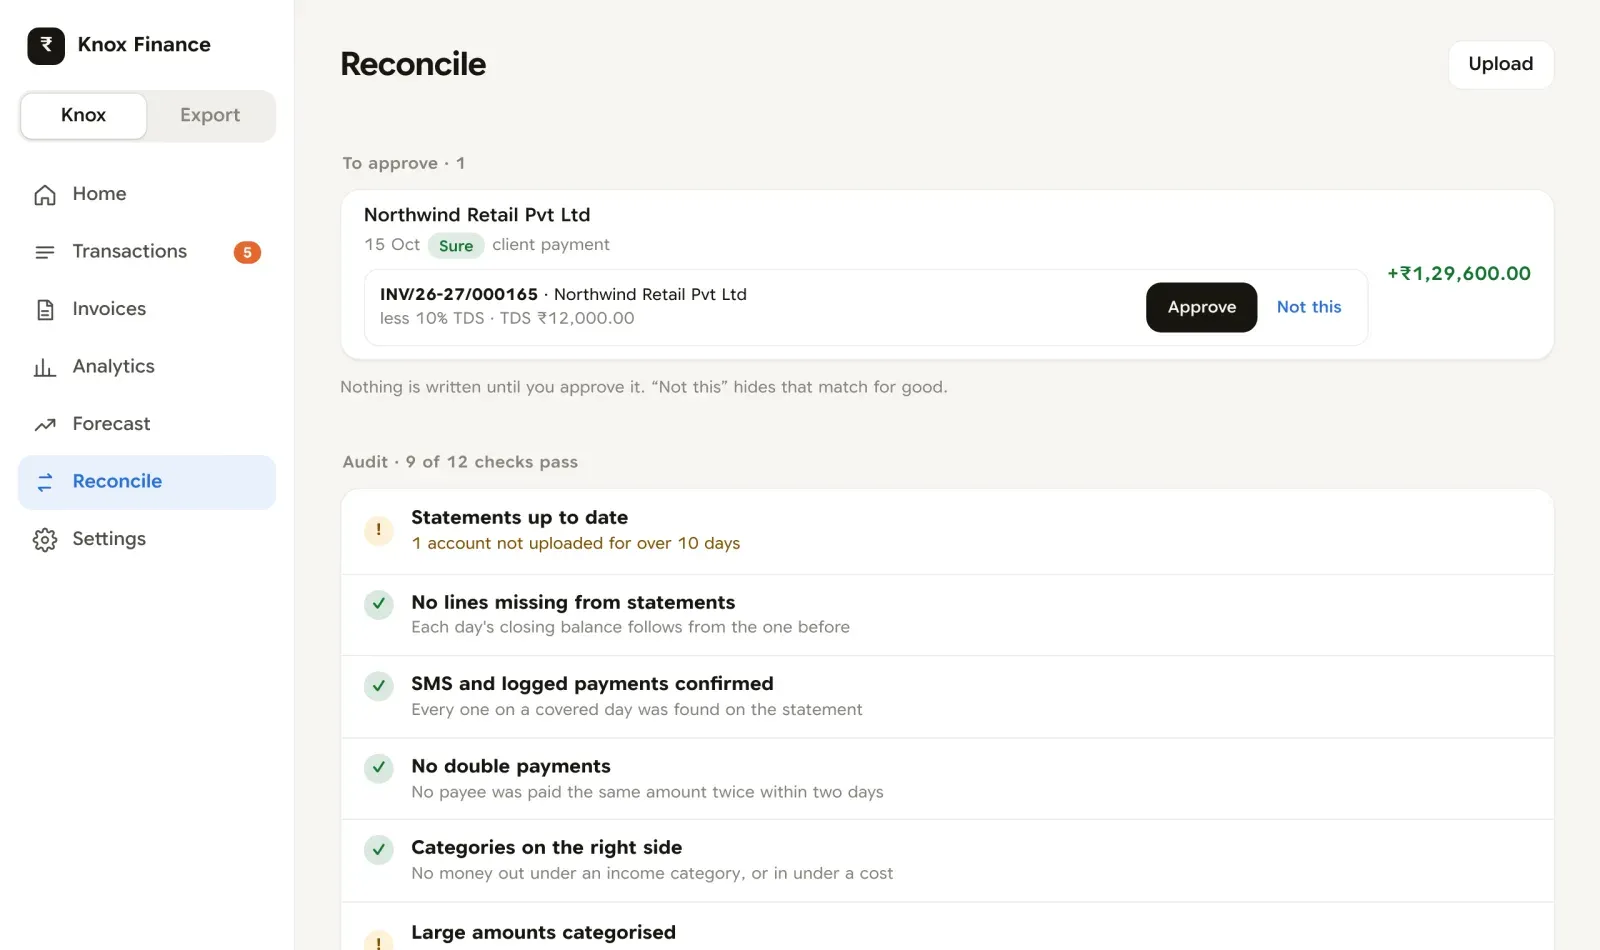The image size is (1600, 950).
Task: Open the Forecast page
Action: coord(147,424)
